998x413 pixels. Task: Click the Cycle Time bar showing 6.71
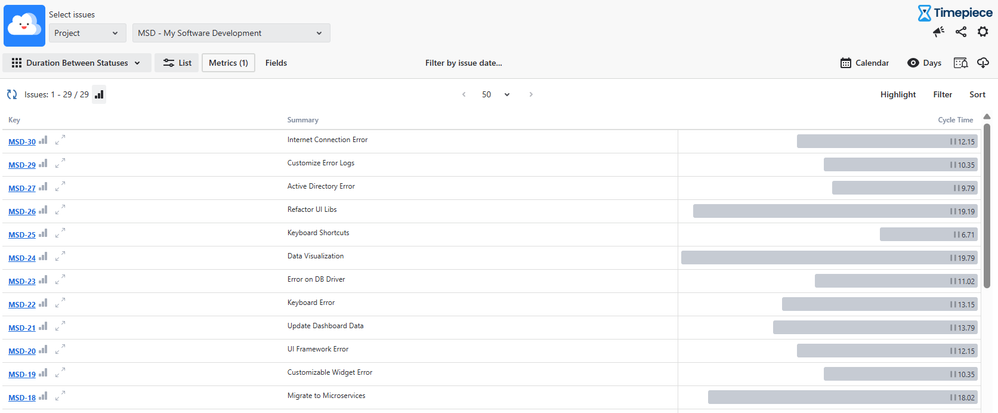[929, 234]
